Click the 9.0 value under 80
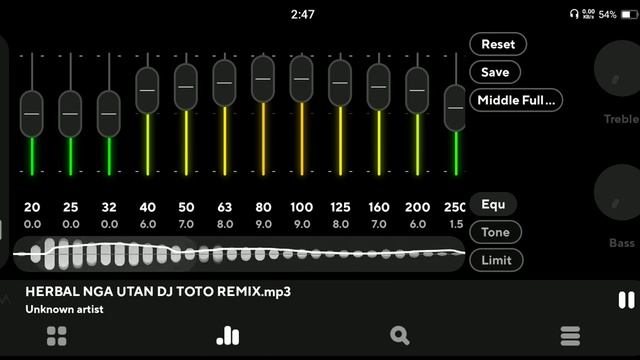The width and height of the screenshot is (640, 360). pos(263,224)
